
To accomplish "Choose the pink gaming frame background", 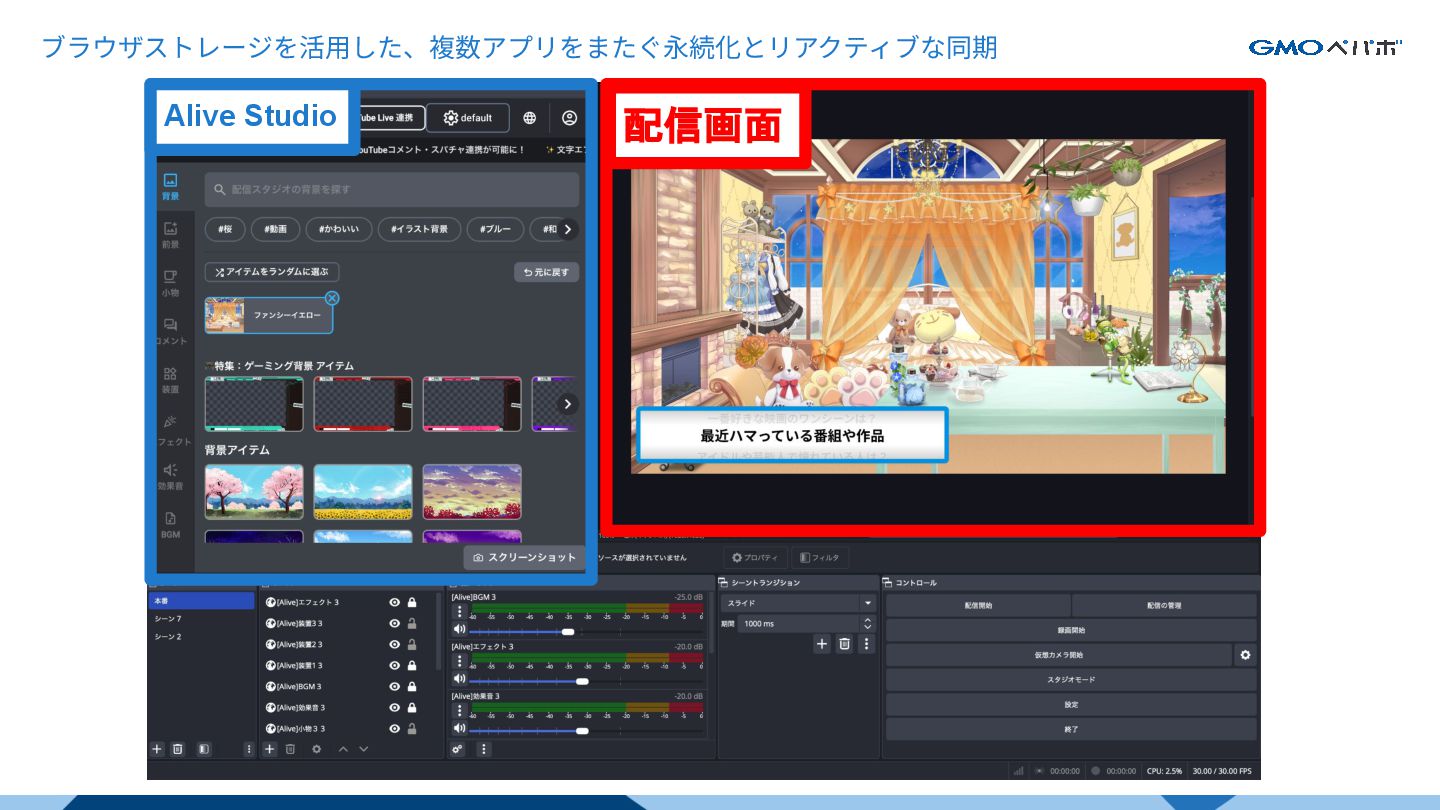I will pos(472,404).
